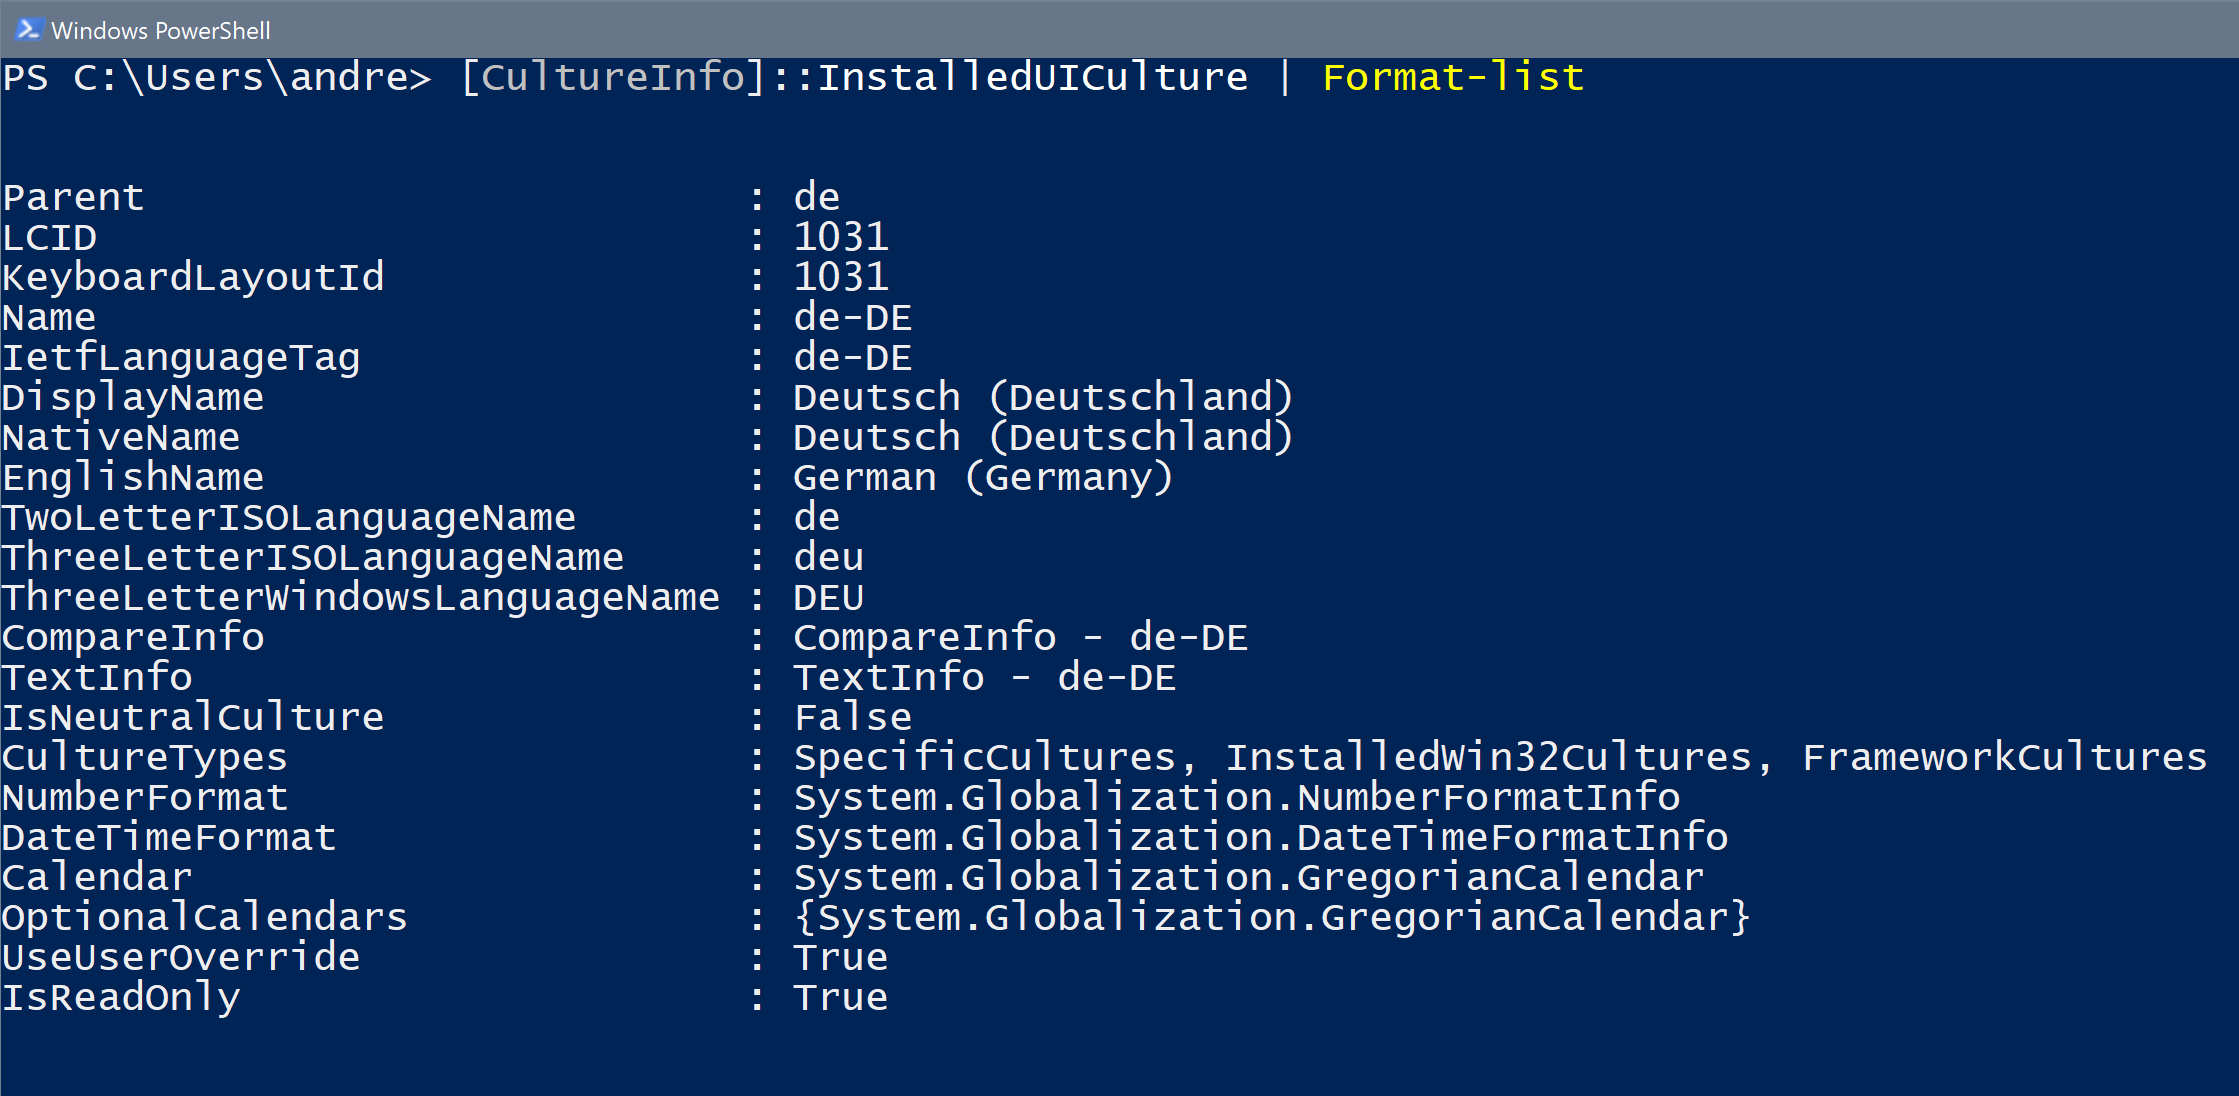The image size is (2239, 1096).
Task: Click the KeyboardLayoutId property label
Action: click(193, 277)
